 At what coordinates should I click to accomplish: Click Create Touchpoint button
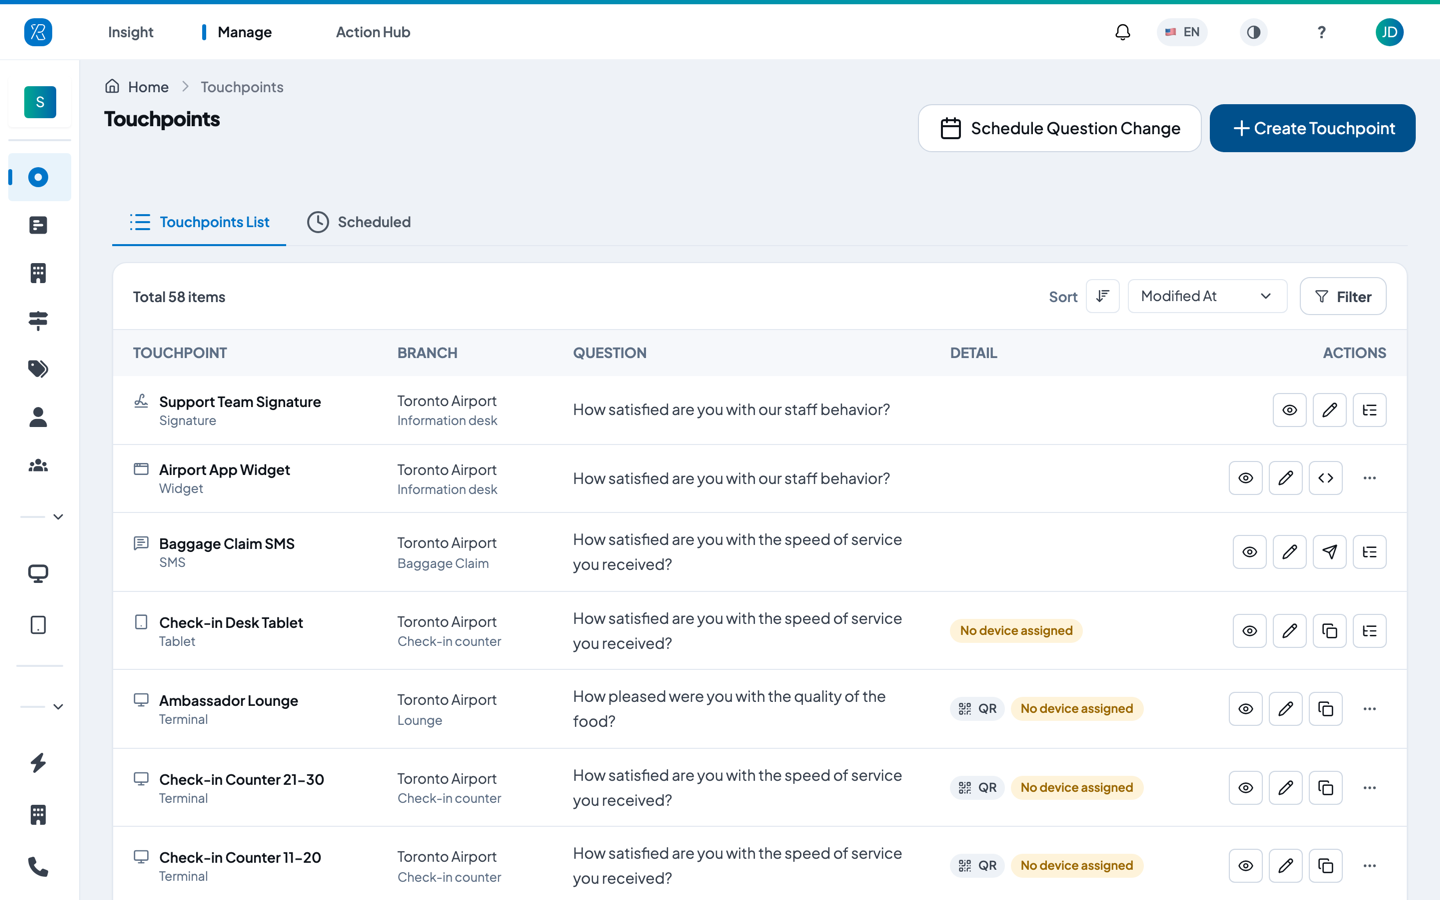[1312, 128]
